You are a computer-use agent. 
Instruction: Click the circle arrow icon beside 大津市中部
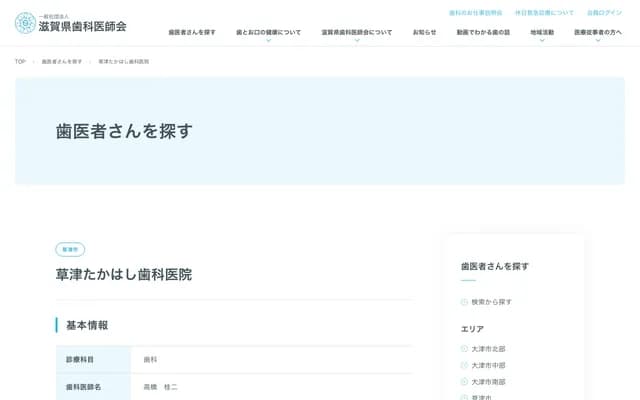coord(464,366)
